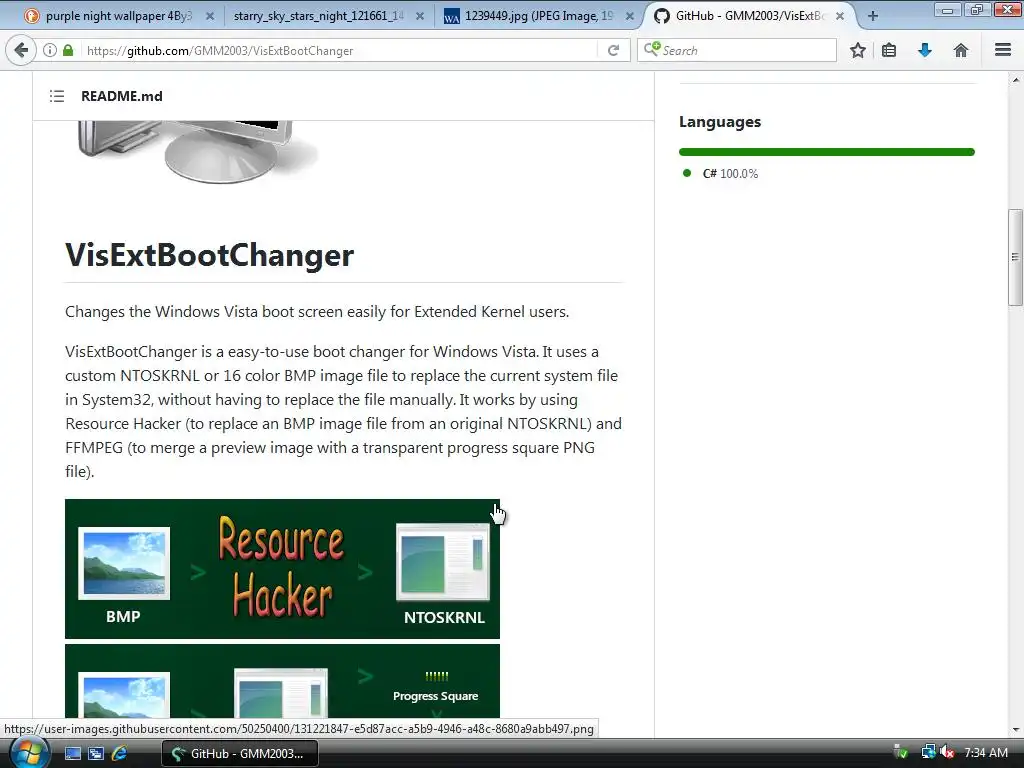Viewport: 1024px width, 768px height.
Task: Click the page vertical scrollbar thumb
Action: [x=1016, y=257]
